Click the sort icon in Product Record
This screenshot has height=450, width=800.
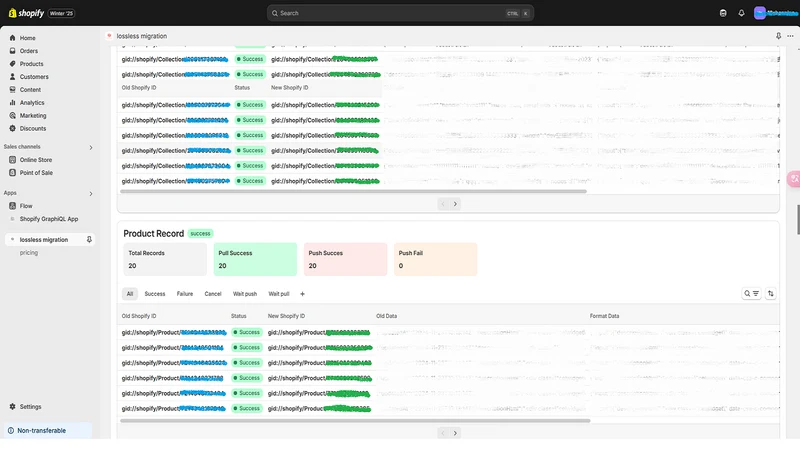click(x=770, y=293)
